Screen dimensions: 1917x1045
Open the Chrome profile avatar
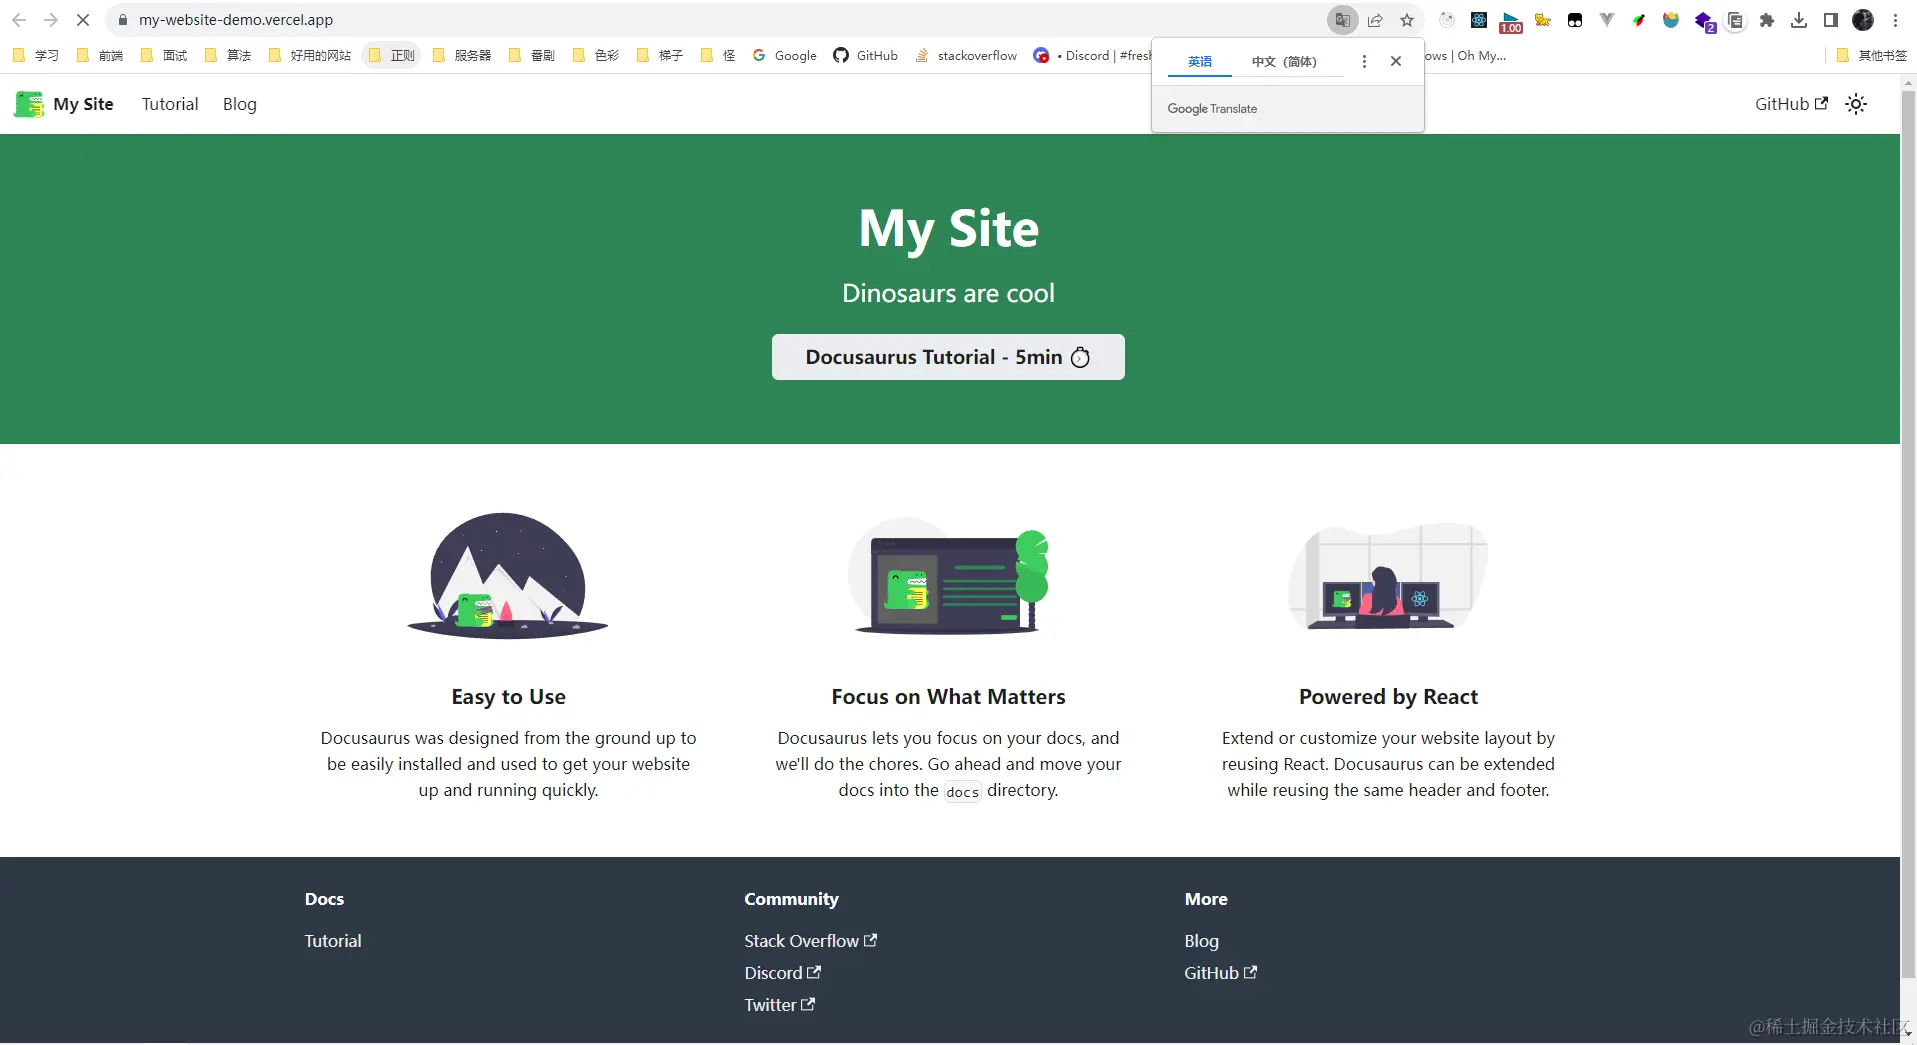click(x=1863, y=20)
